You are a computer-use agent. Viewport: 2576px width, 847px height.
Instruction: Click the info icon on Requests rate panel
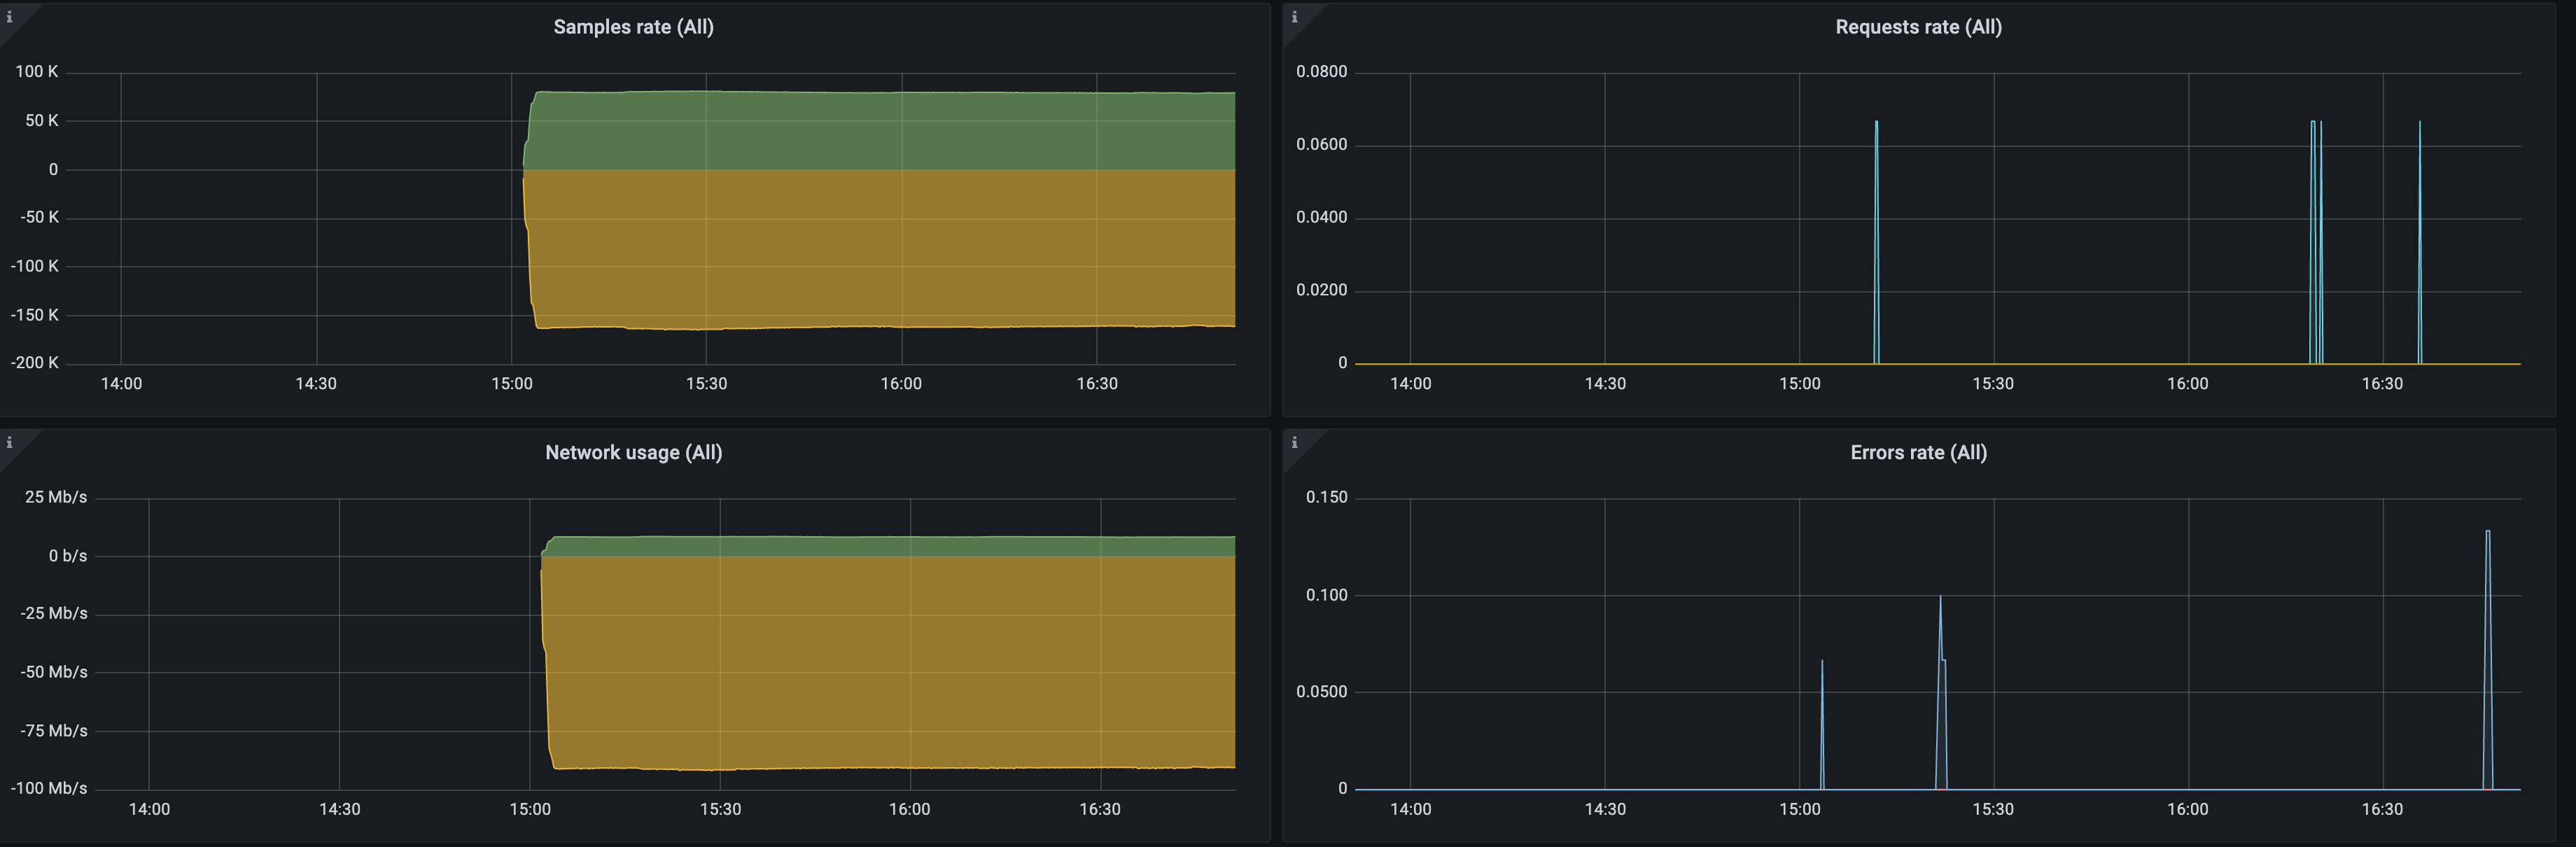[1294, 17]
